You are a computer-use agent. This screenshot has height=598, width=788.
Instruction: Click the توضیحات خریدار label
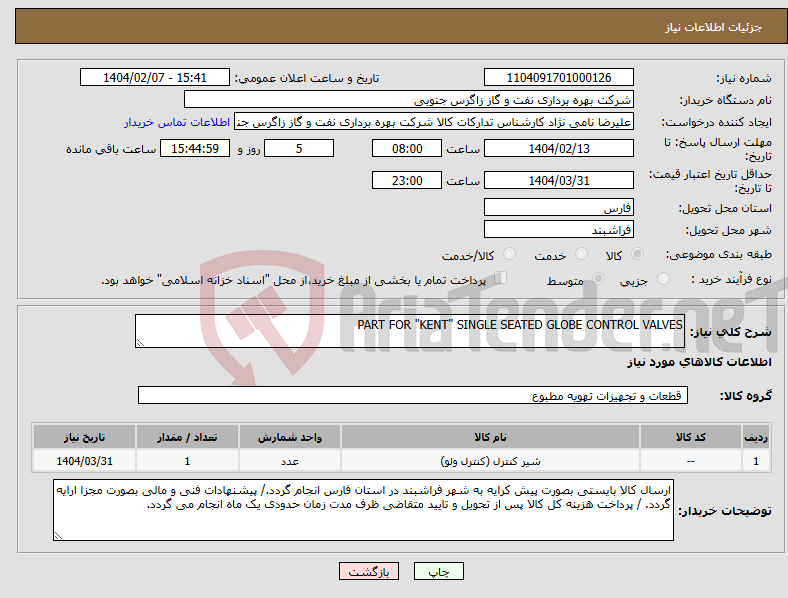click(725, 511)
